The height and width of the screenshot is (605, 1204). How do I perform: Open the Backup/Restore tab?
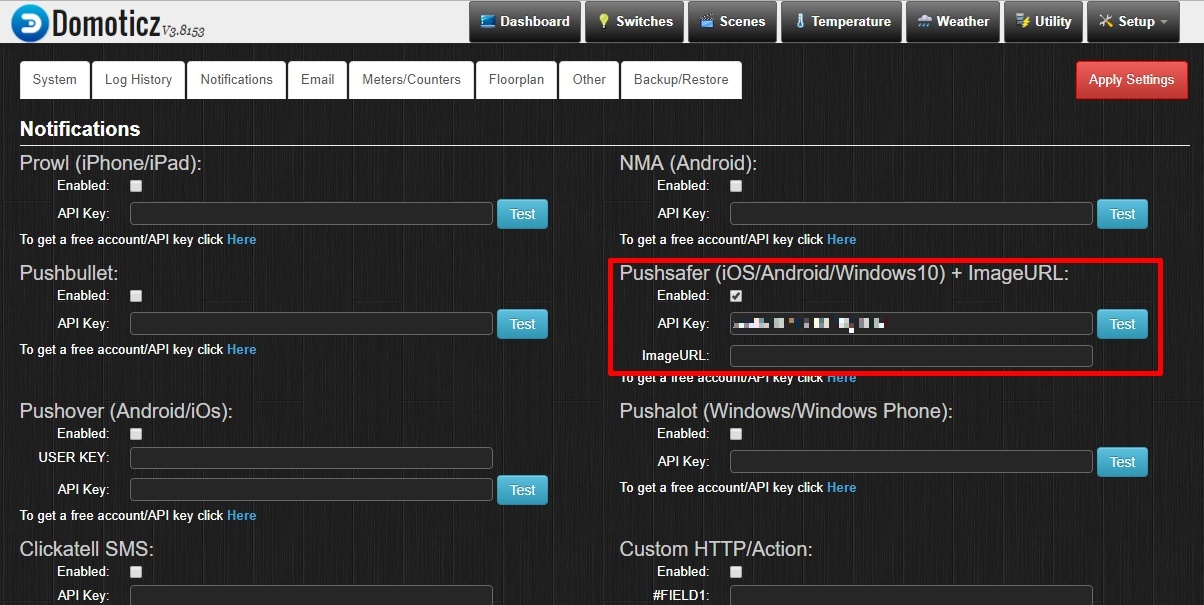(681, 80)
